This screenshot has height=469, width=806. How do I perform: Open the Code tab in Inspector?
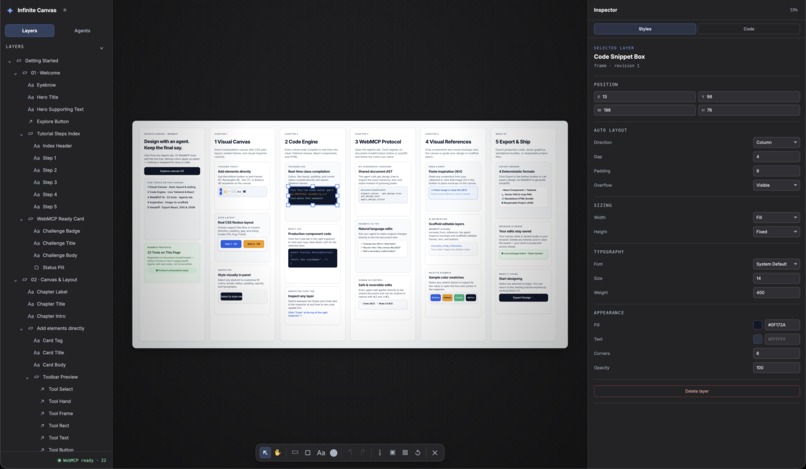(x=749, y=29)
